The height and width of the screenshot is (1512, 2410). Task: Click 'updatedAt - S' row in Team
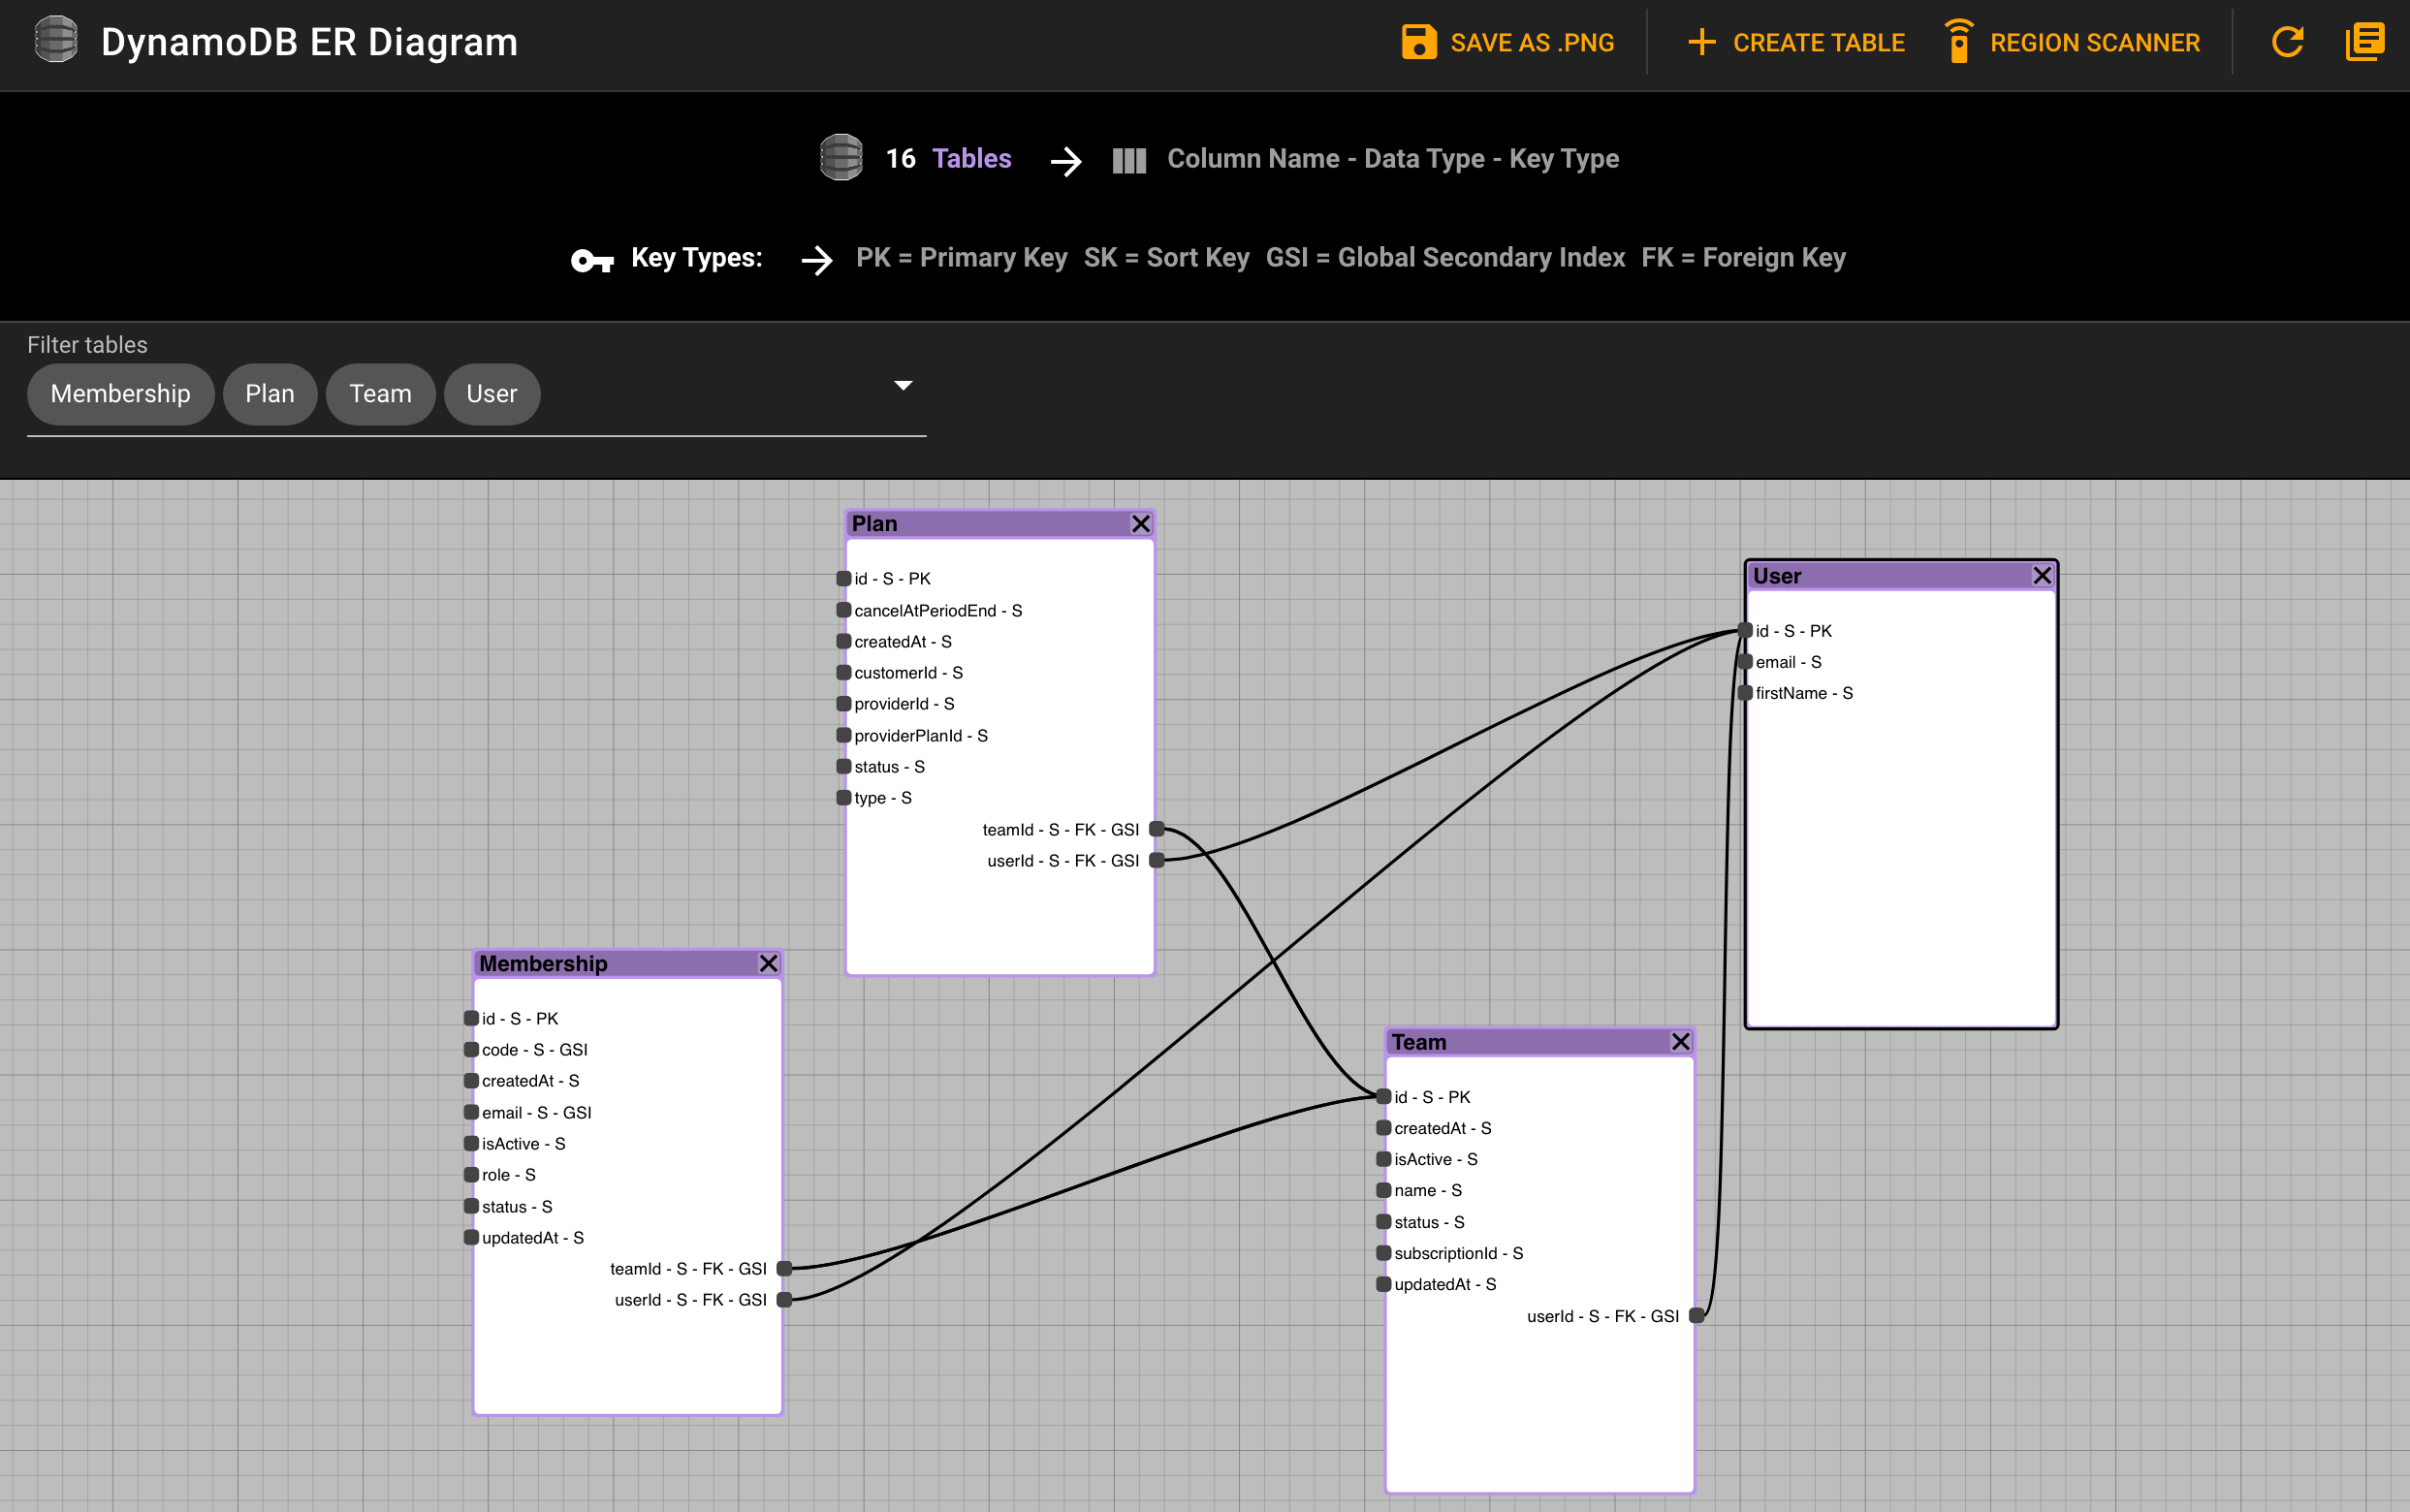(1445, 1284)
